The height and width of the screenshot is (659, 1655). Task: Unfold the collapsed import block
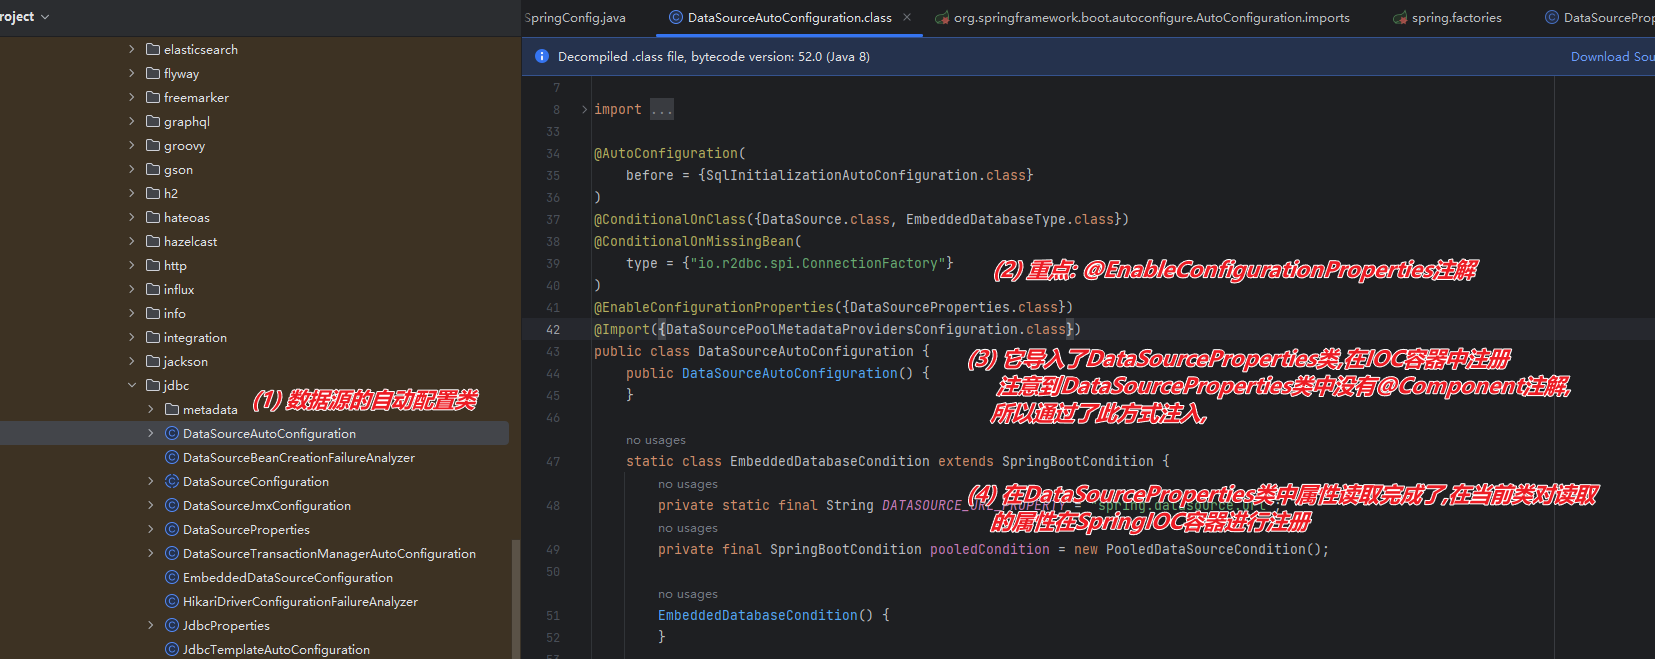pyautogui.click(x=585, y=109)
